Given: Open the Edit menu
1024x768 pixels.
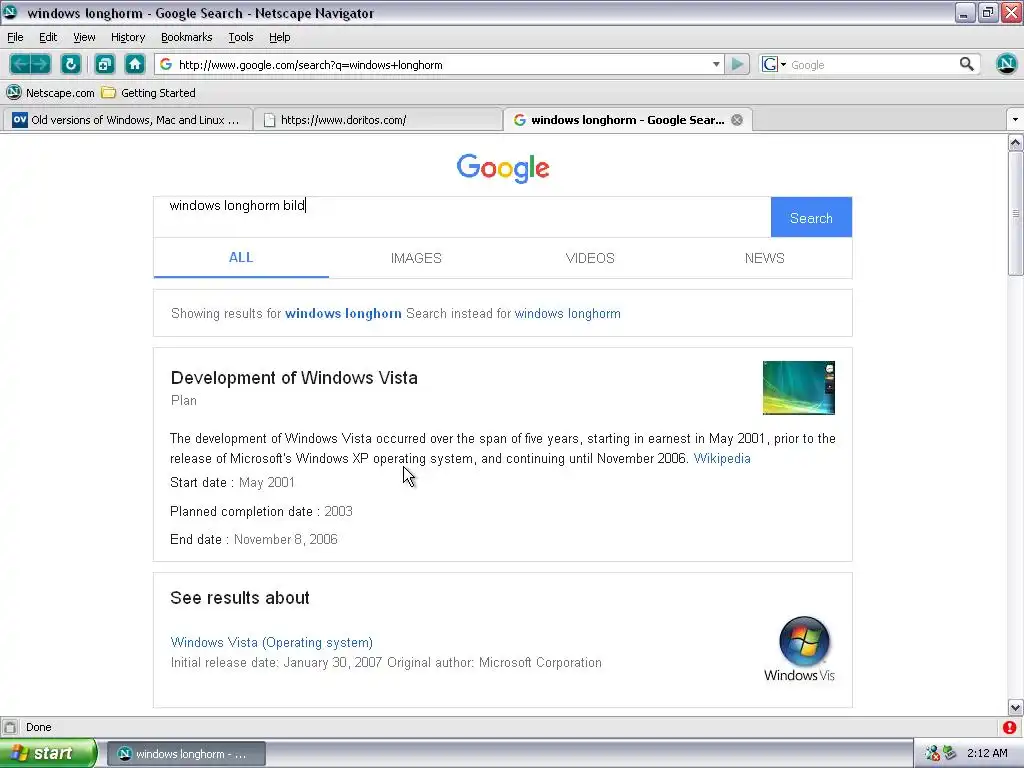Looking at the screenshot, I should (48, 37).
